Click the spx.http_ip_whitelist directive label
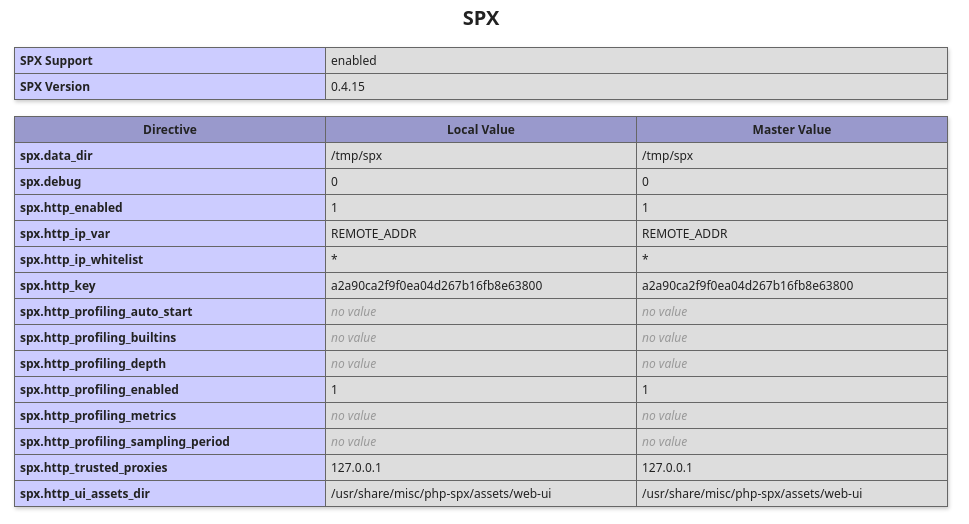 pos(82,260)
